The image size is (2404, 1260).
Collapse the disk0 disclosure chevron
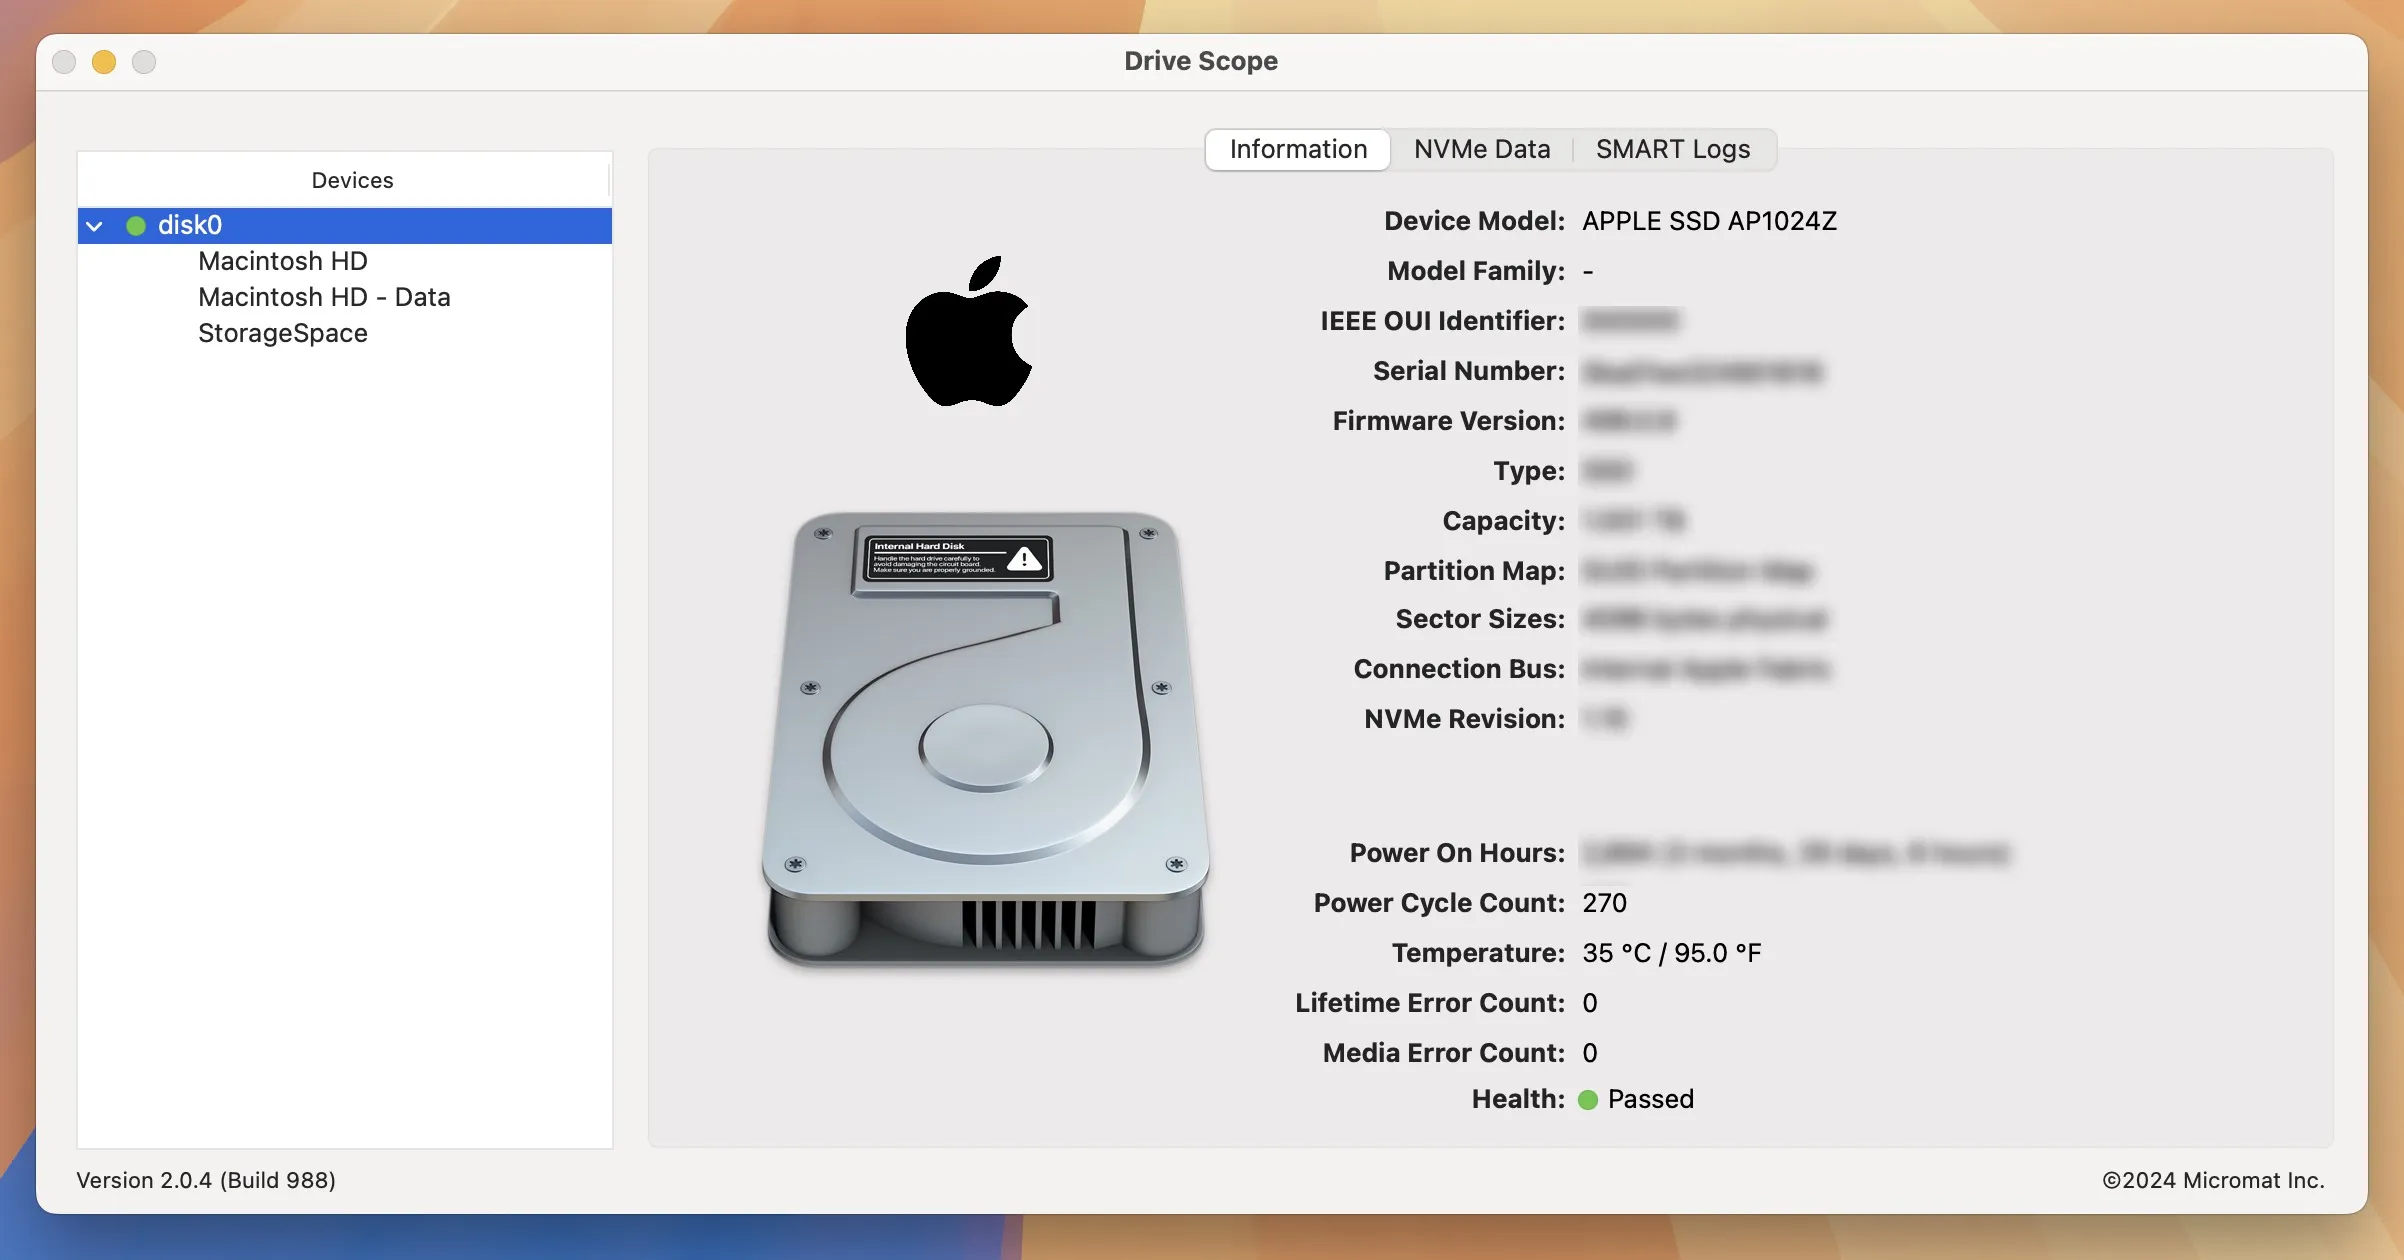pos(95,226)
